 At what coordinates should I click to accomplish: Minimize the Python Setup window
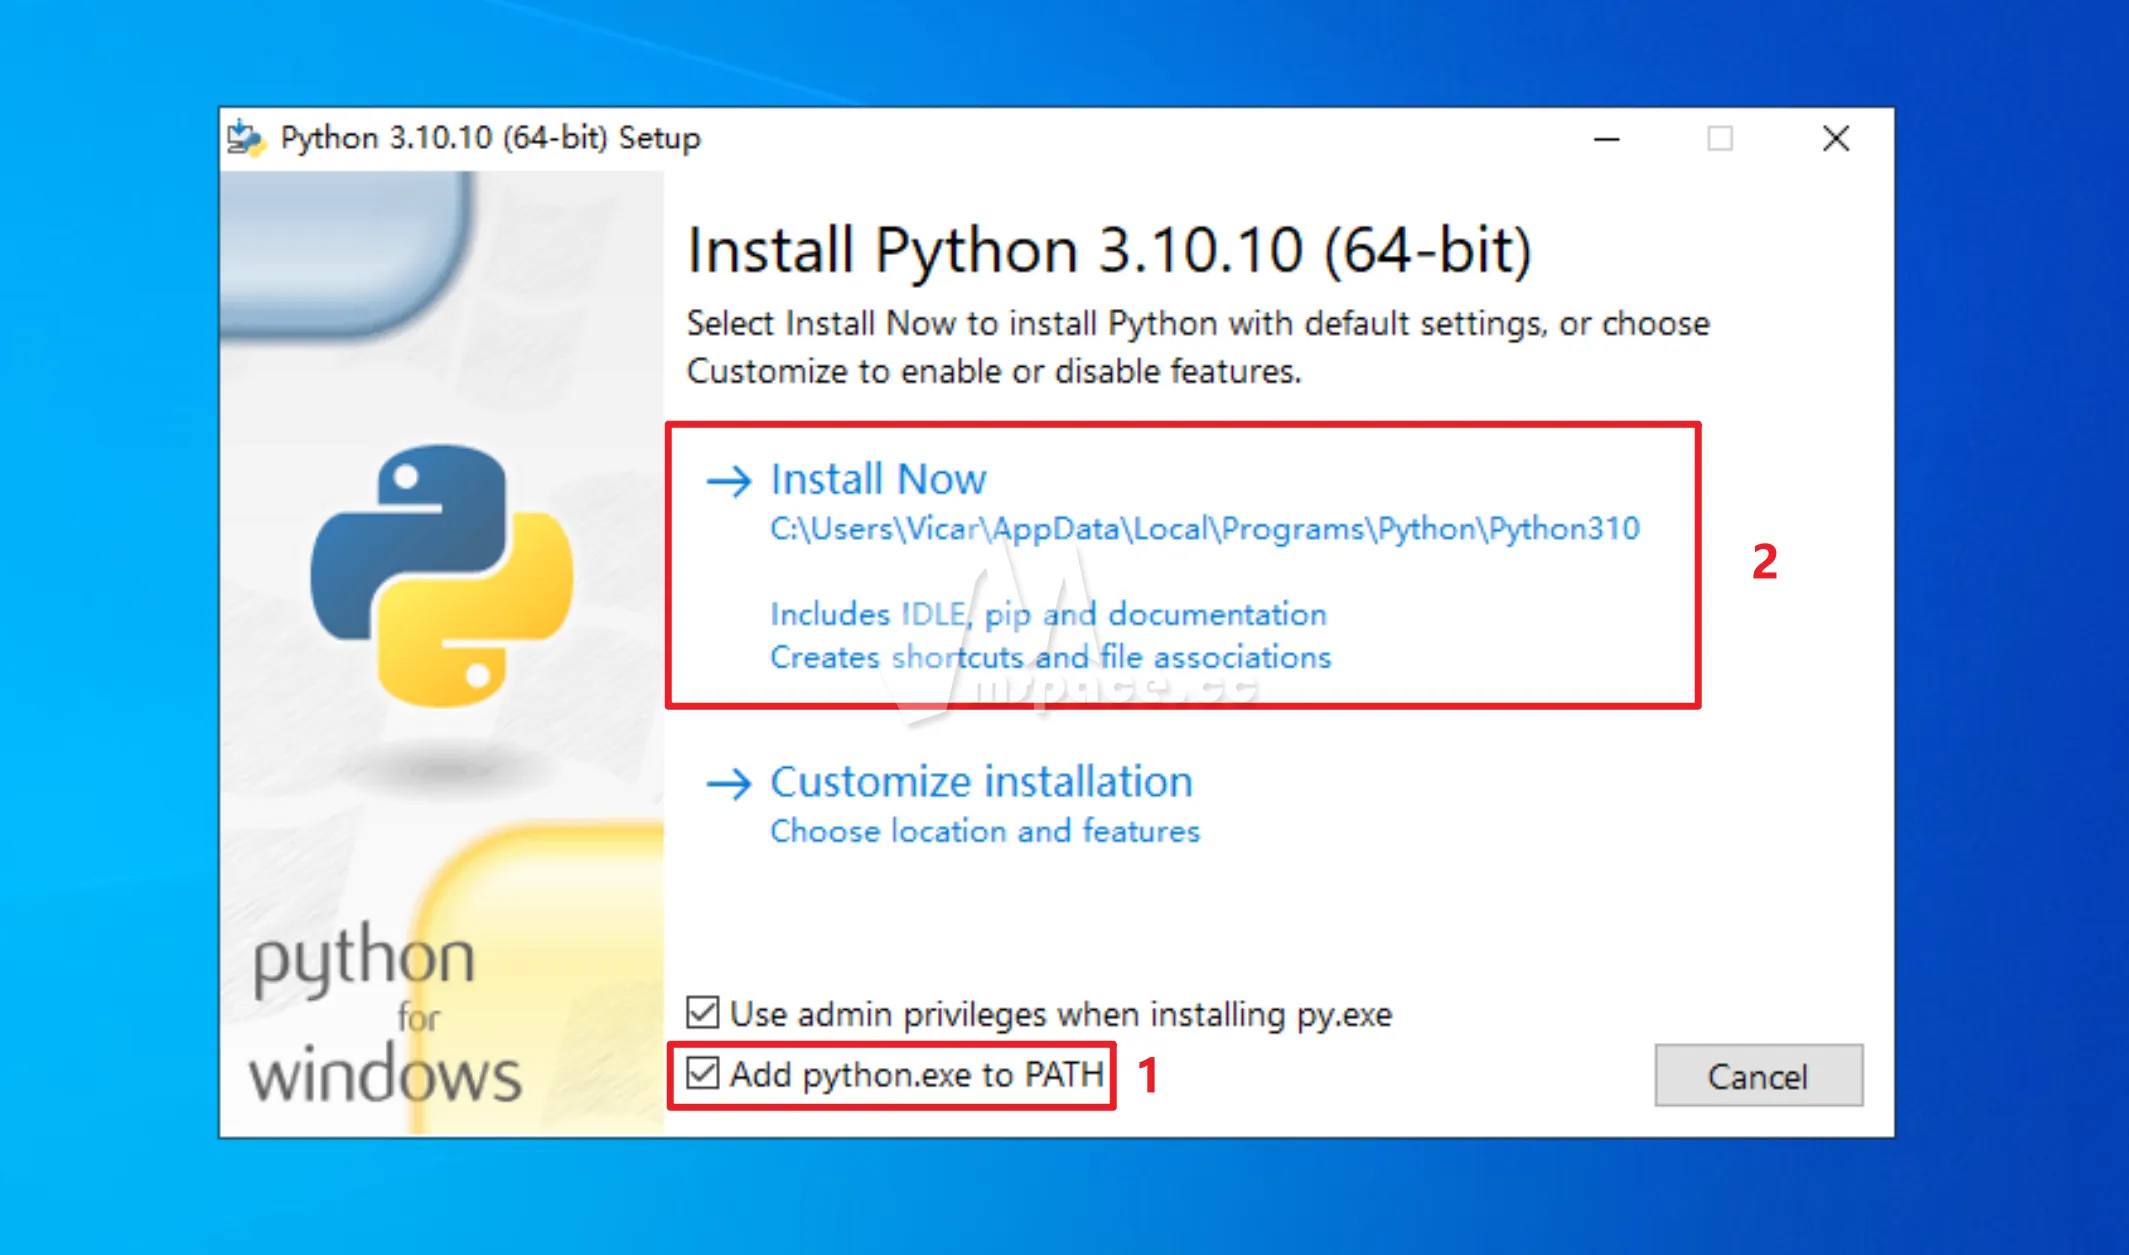(x=1607, y=139)
